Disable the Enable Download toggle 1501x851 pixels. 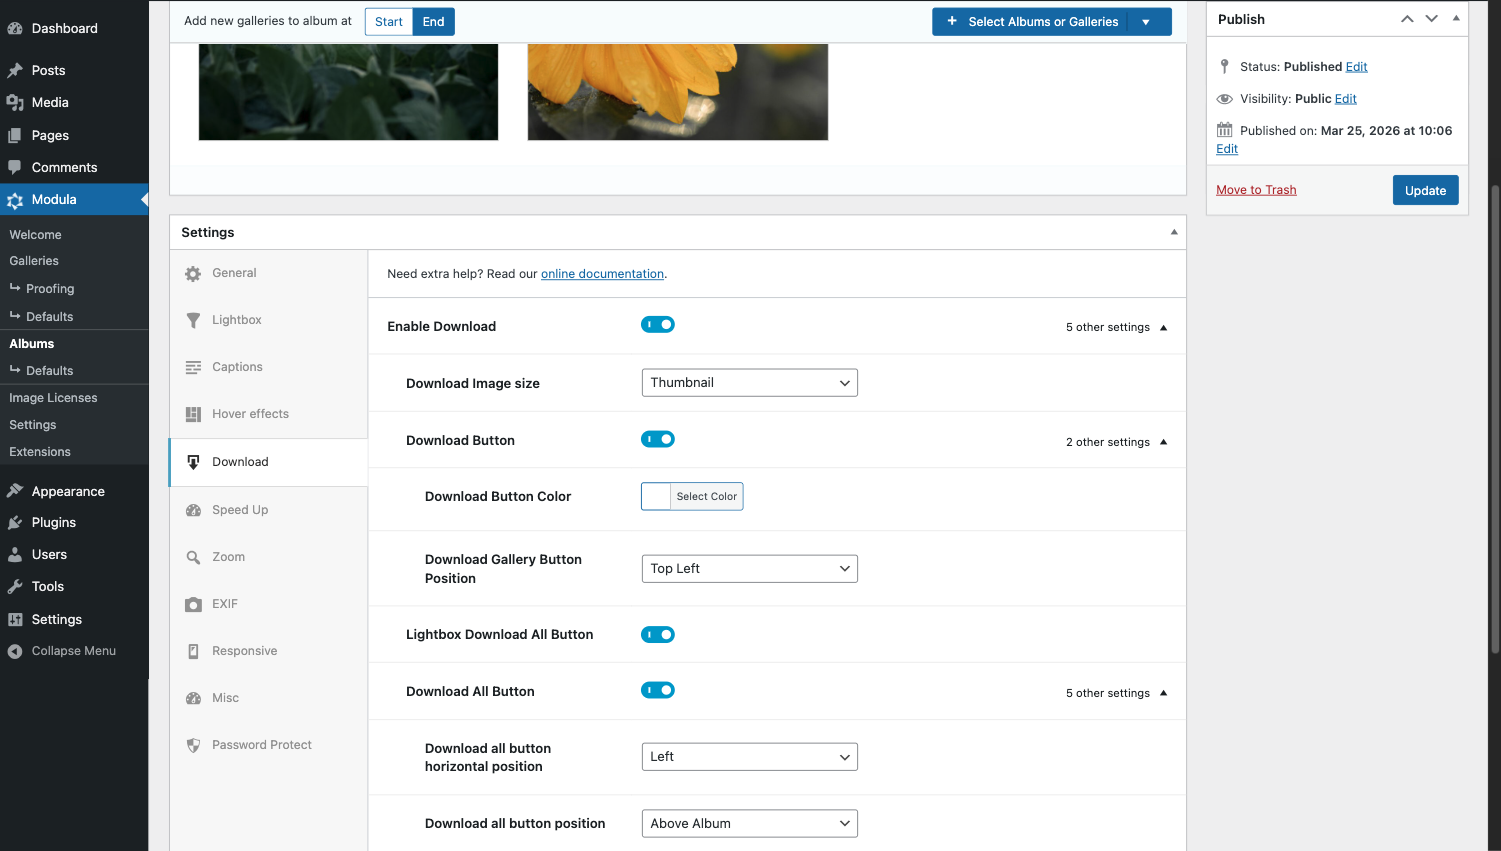pyautogui.click(x=658, y=325)
